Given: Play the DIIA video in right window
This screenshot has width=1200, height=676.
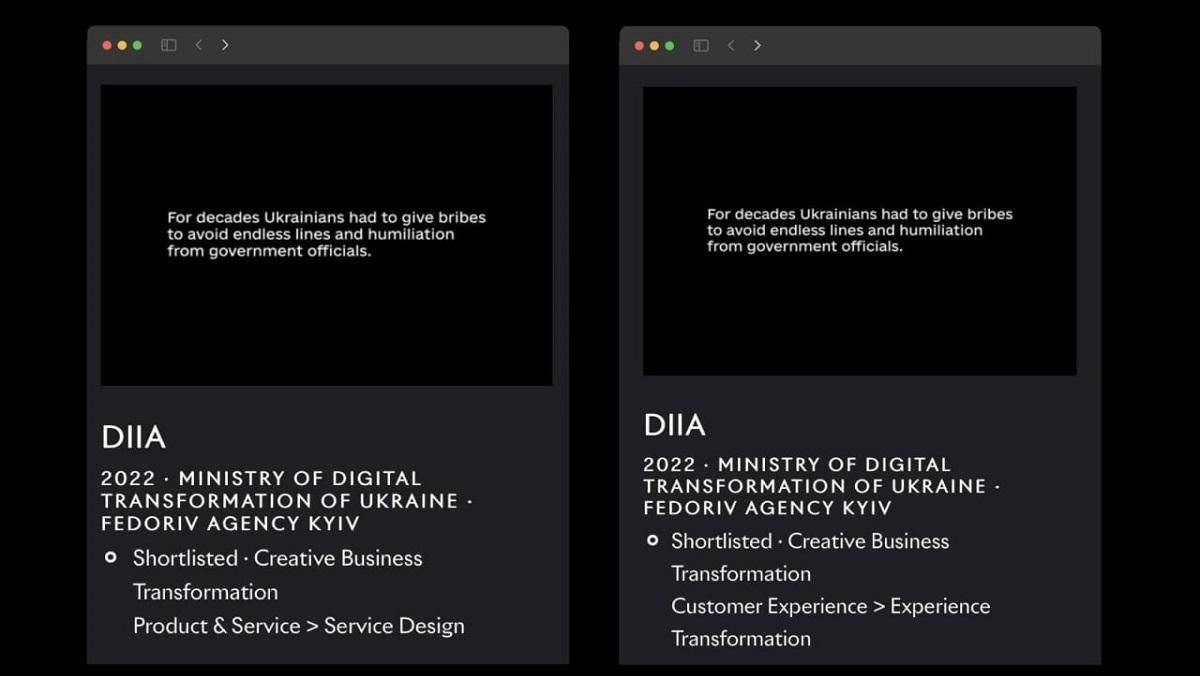Looking at the screenshot, I should [859, 231].
